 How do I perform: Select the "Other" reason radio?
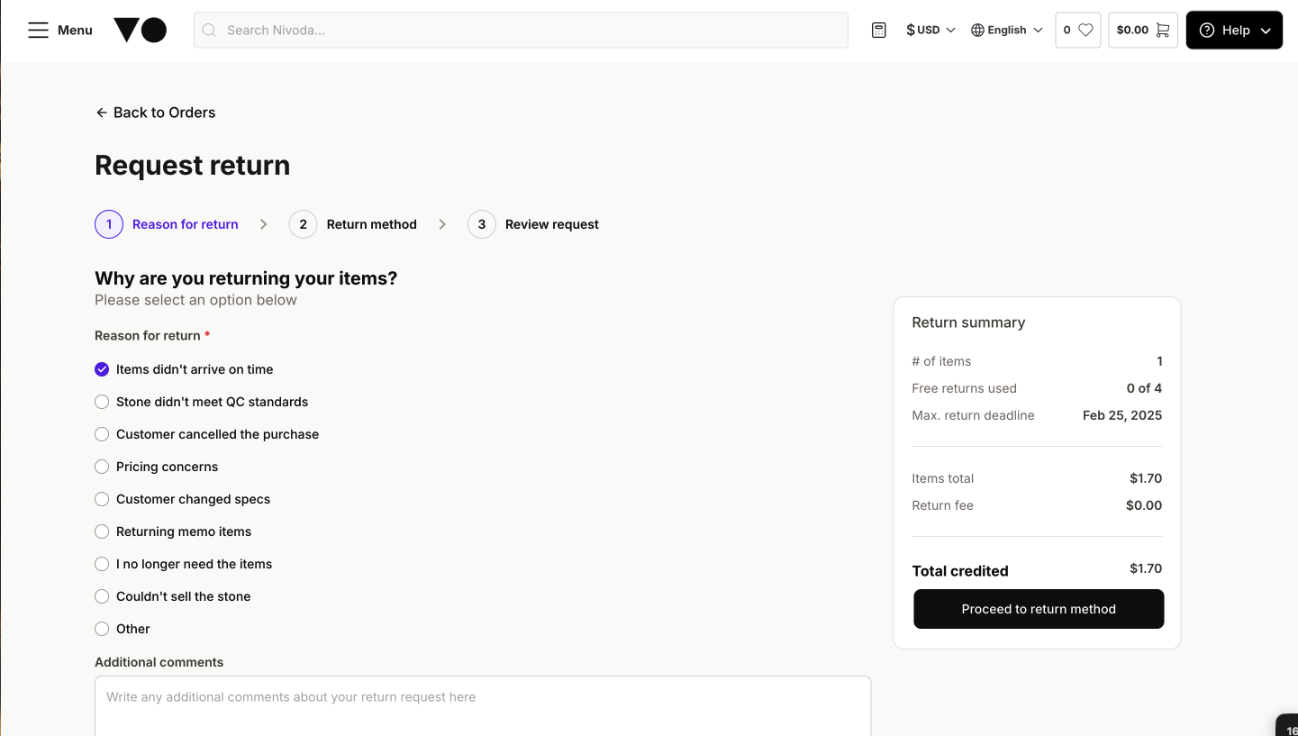102,629
